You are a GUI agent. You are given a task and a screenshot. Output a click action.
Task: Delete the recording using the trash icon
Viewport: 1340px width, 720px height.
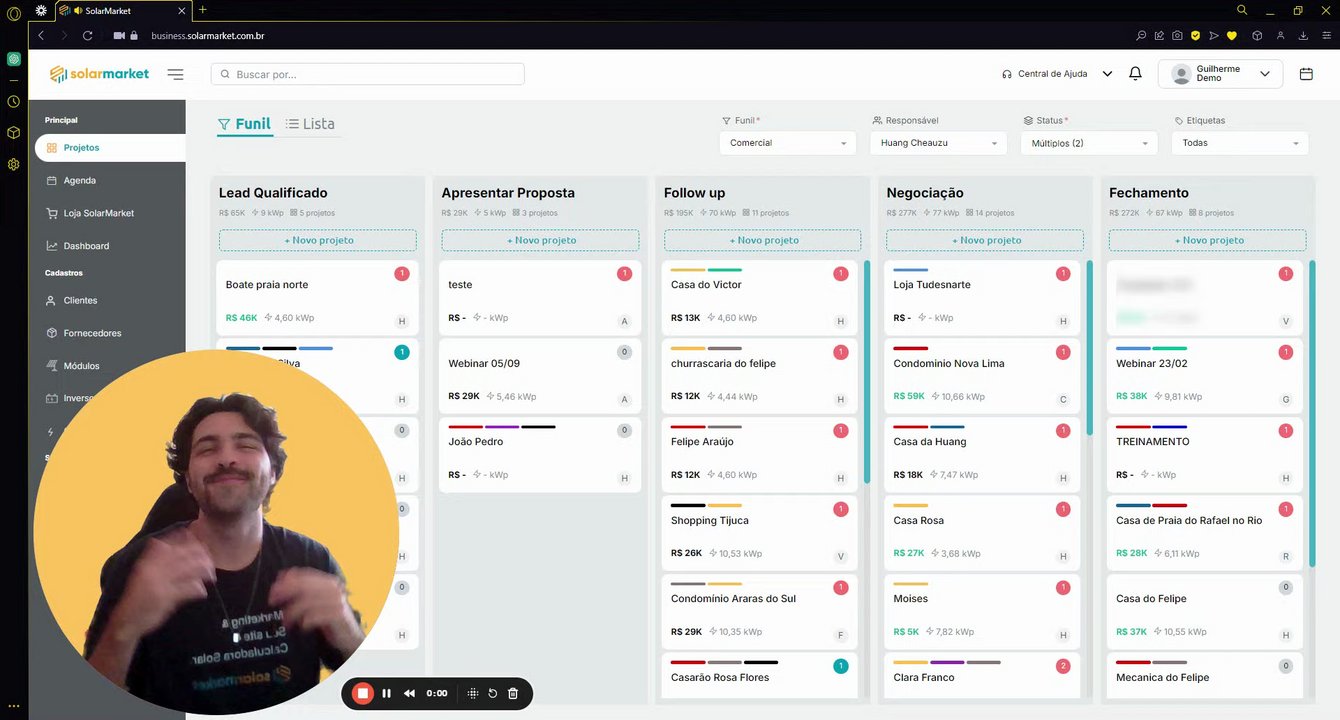513,693
